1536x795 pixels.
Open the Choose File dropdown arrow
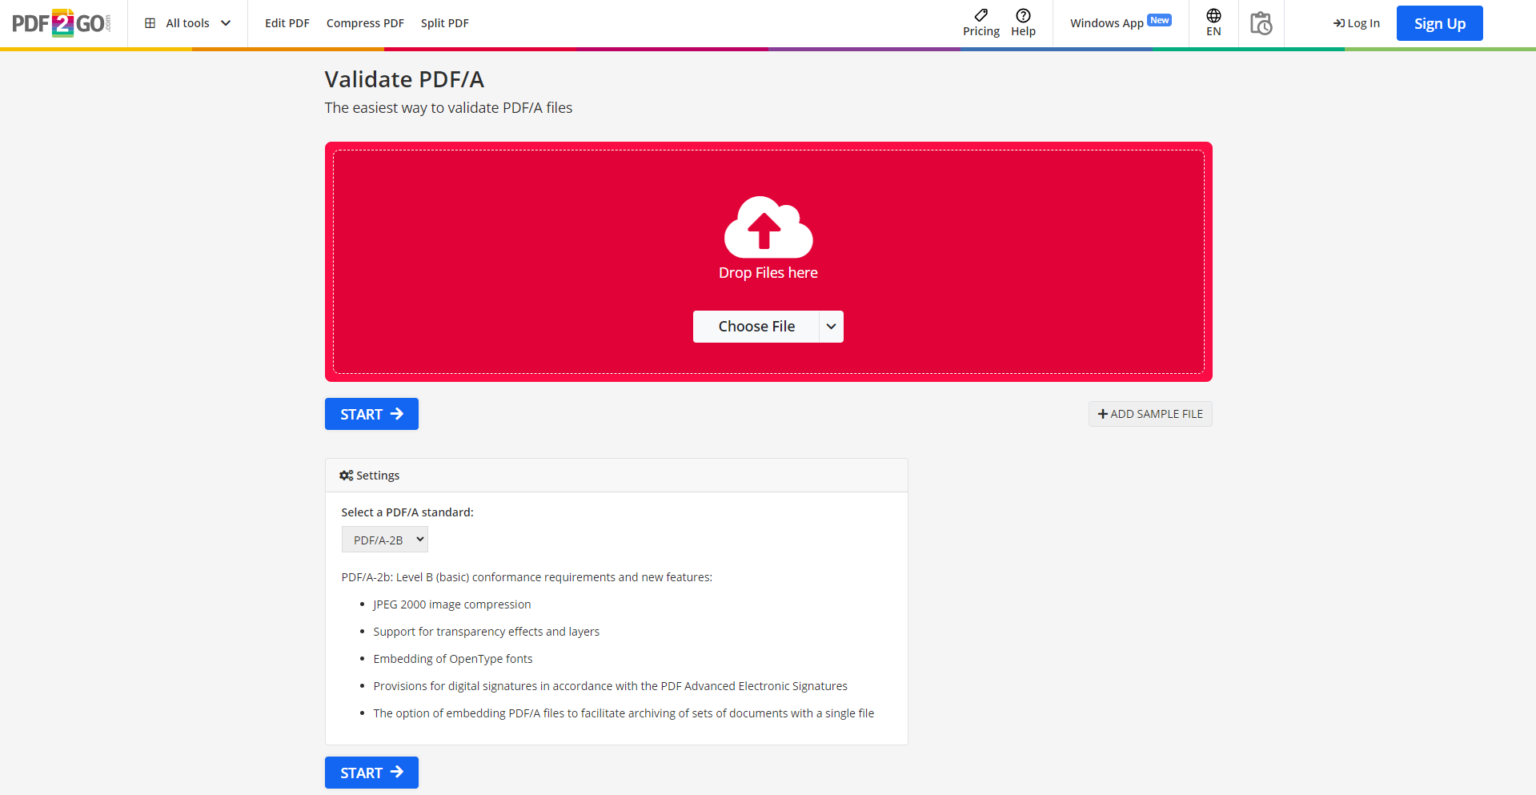pyautogui.click(x=831, y=326)
